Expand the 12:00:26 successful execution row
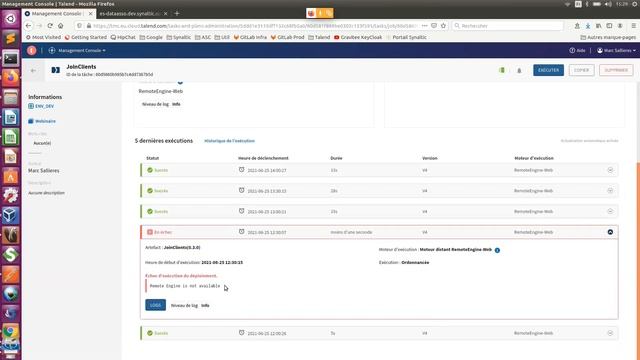The height and width of the screenshot is (360, 640). [x=610, y=333]
